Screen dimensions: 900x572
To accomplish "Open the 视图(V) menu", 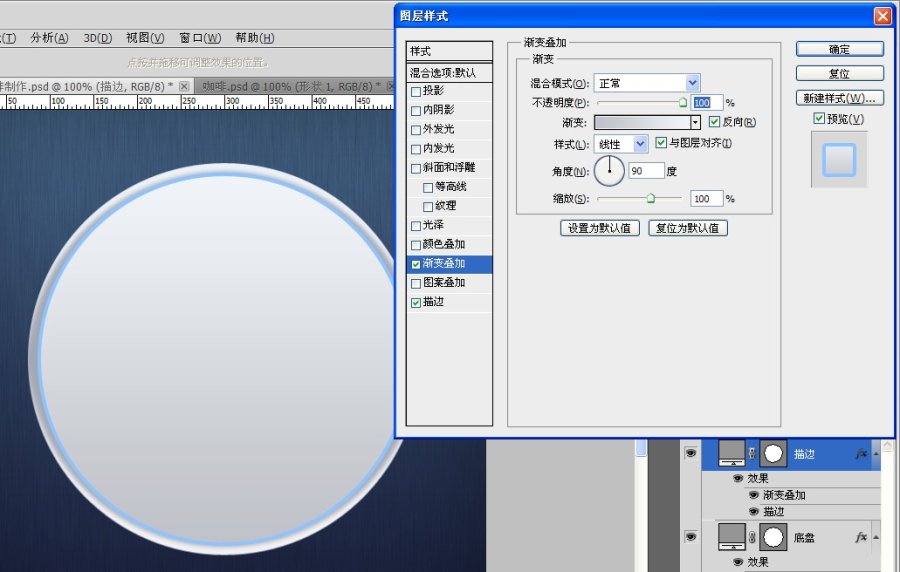I will [x=145, y=38].
